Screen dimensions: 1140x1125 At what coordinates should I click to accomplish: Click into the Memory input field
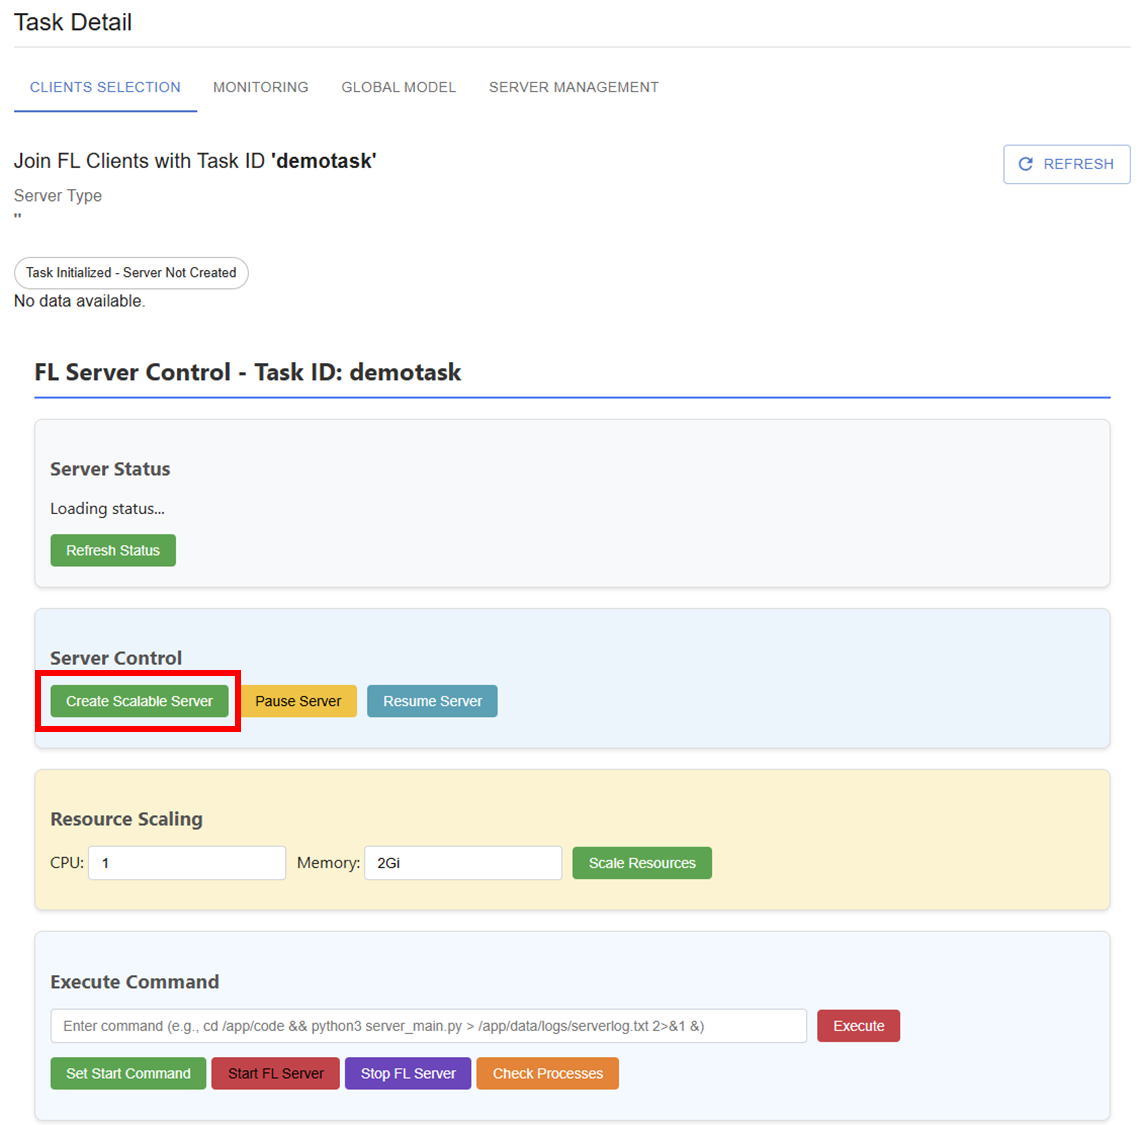click(463, 863)
